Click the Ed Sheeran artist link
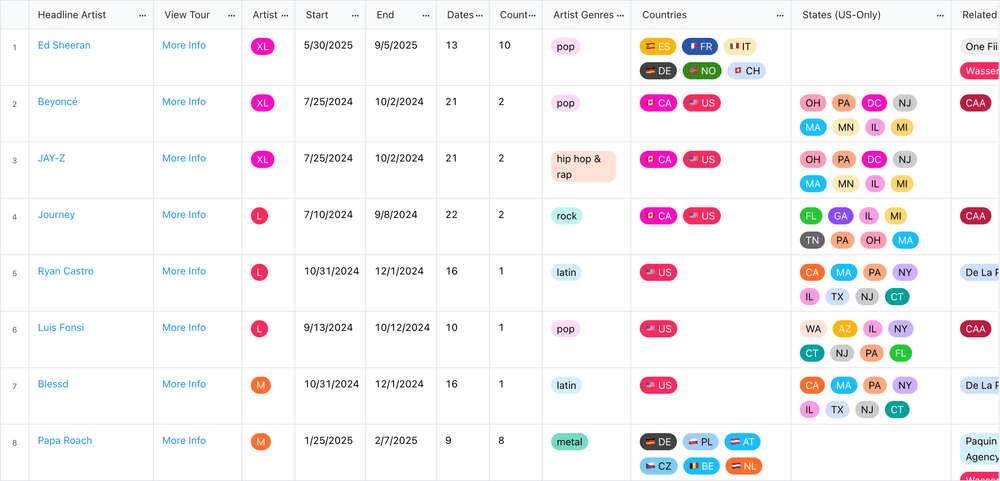 coord(64,45)
